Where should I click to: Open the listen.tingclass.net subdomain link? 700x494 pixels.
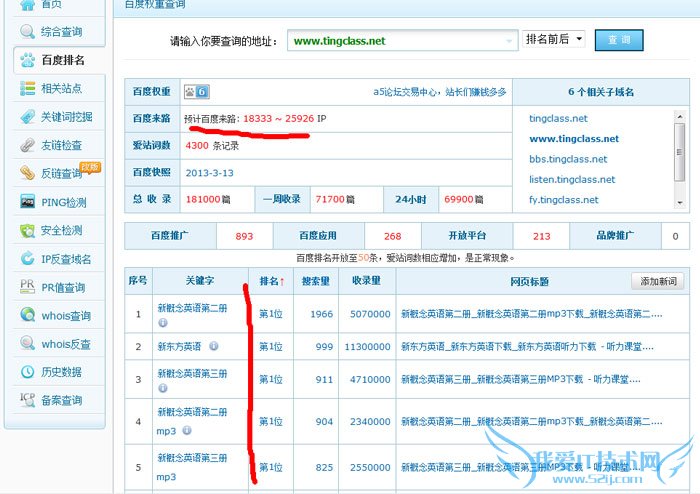572,179
